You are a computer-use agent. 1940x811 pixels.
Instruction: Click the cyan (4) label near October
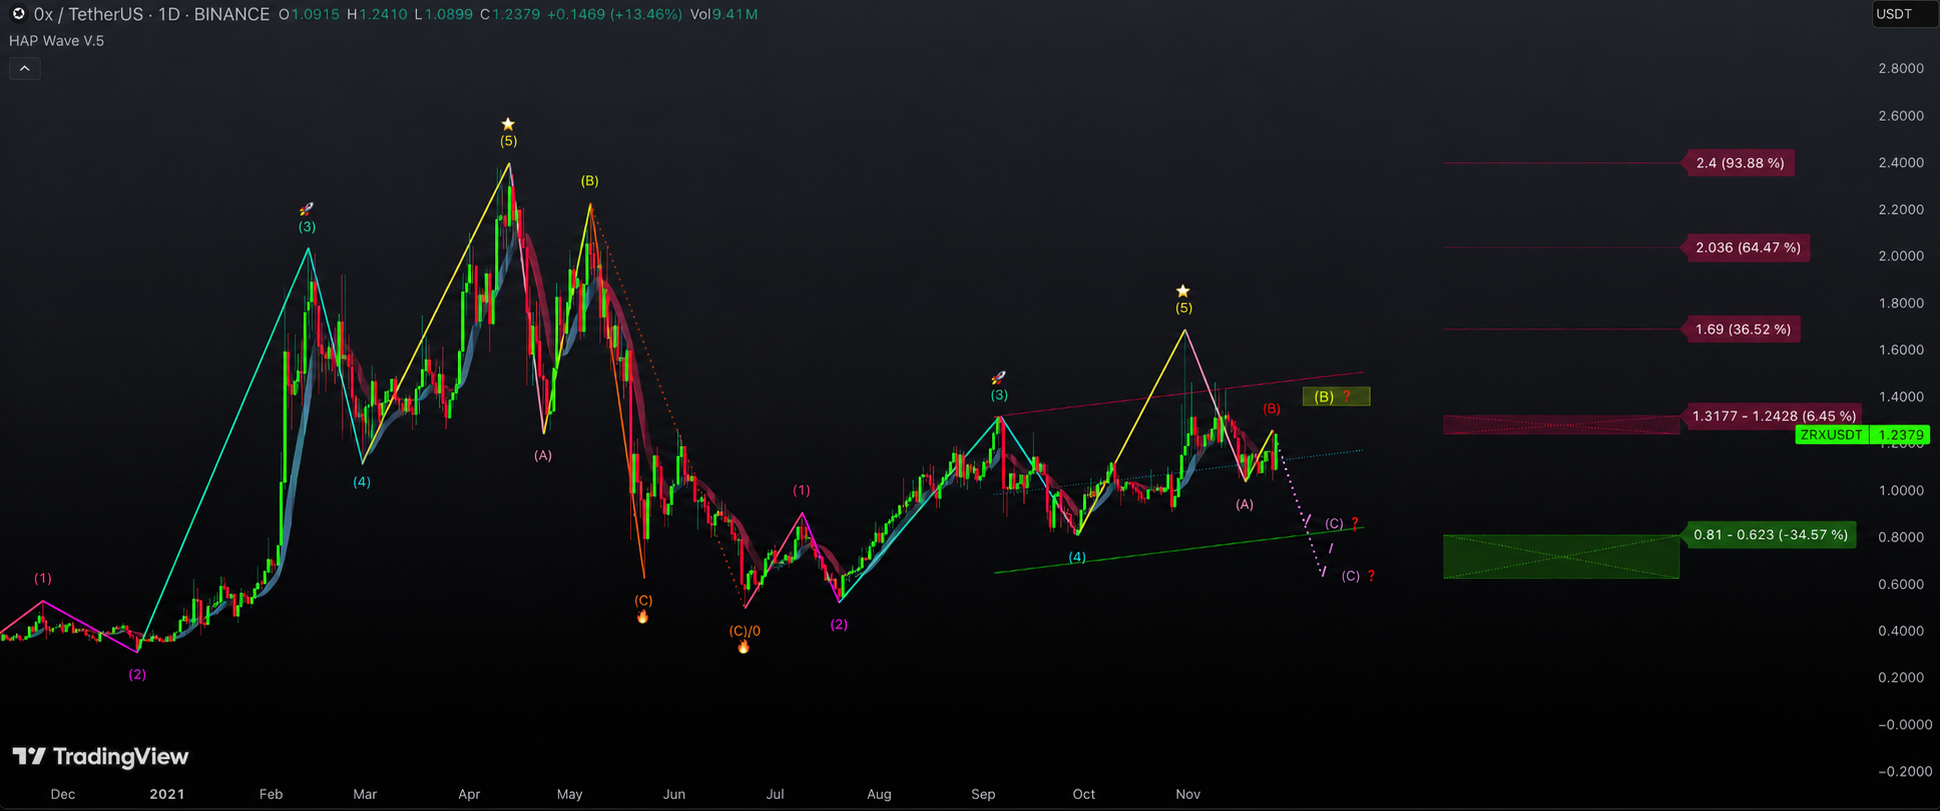coord(1077,557)
